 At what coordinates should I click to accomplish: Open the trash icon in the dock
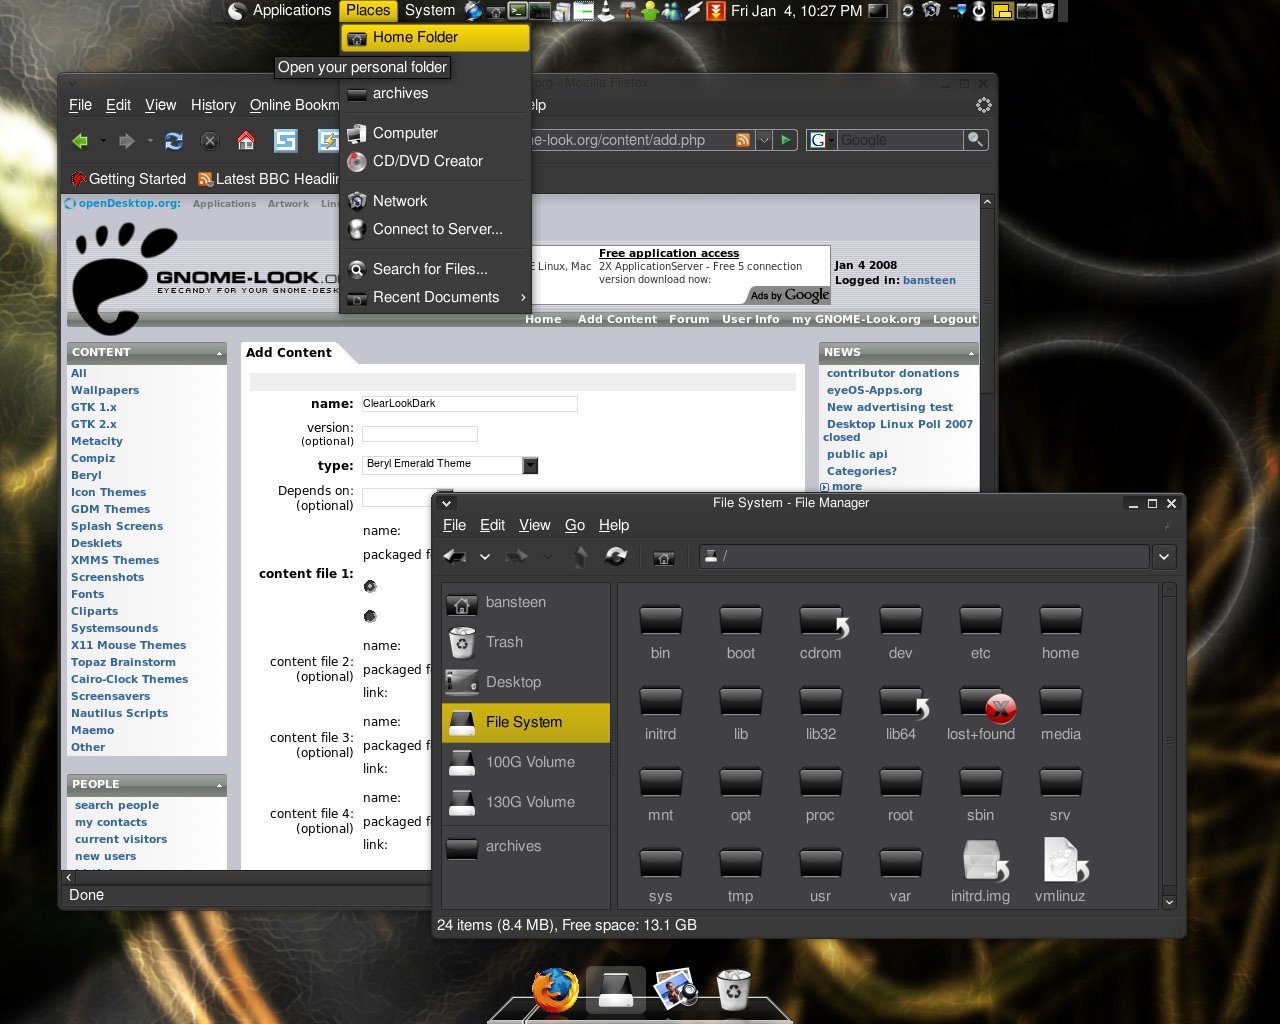734,989
